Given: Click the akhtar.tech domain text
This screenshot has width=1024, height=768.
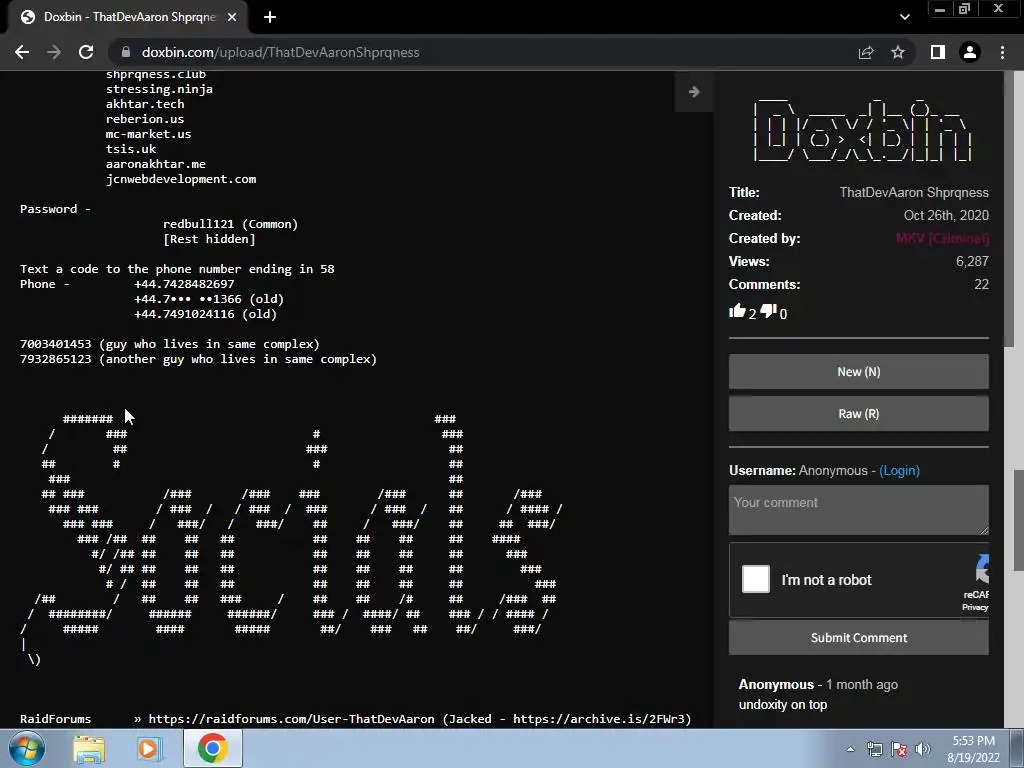Looking at the screenshot, I should pos(145,104).
